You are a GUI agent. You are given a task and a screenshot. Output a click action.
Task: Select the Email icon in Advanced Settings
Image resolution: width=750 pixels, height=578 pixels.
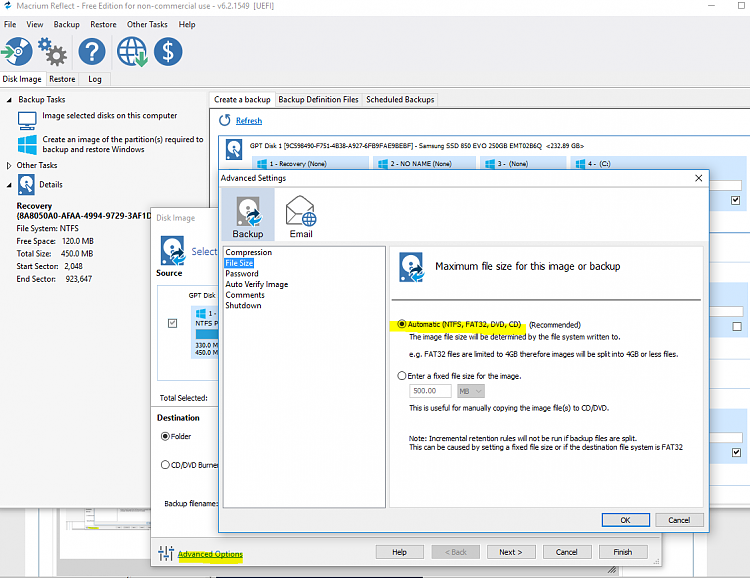pyautogui.click(x=301, y=218)
